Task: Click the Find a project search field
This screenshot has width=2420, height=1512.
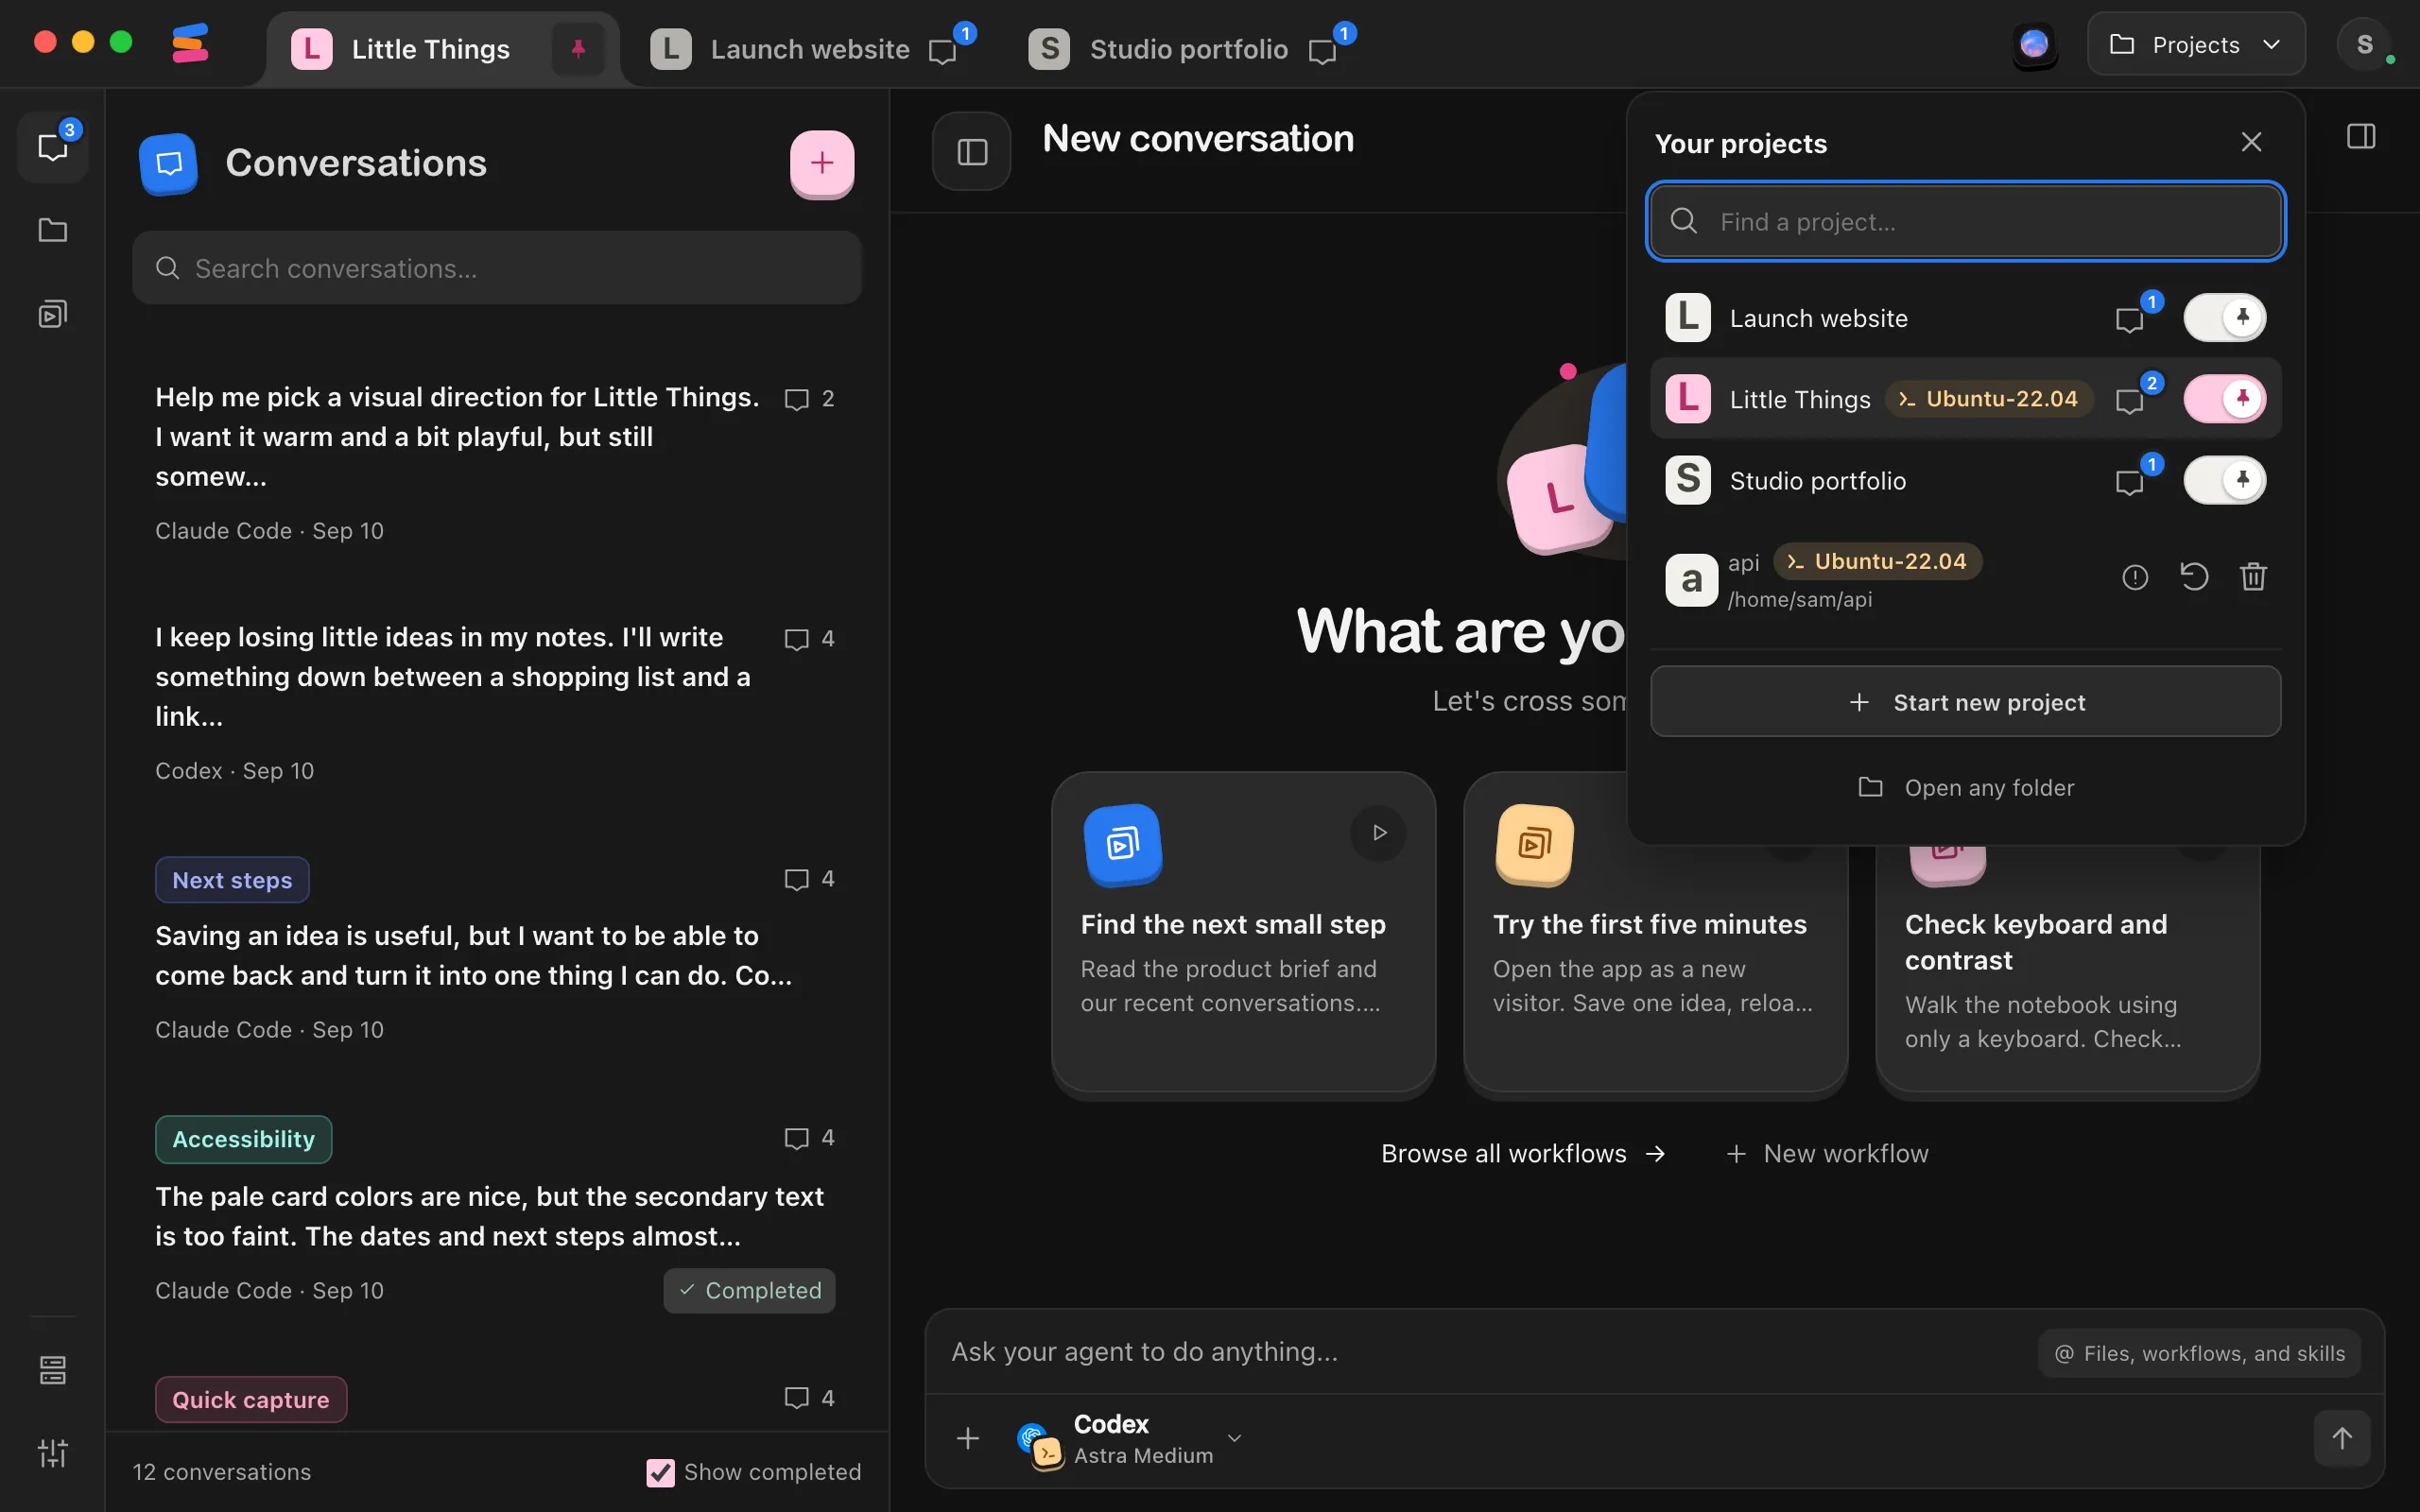Action: [1965, 221]
